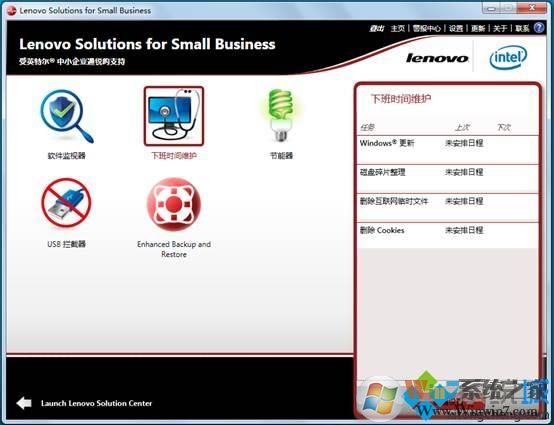Click the app icon in title bar

[12, 11]
